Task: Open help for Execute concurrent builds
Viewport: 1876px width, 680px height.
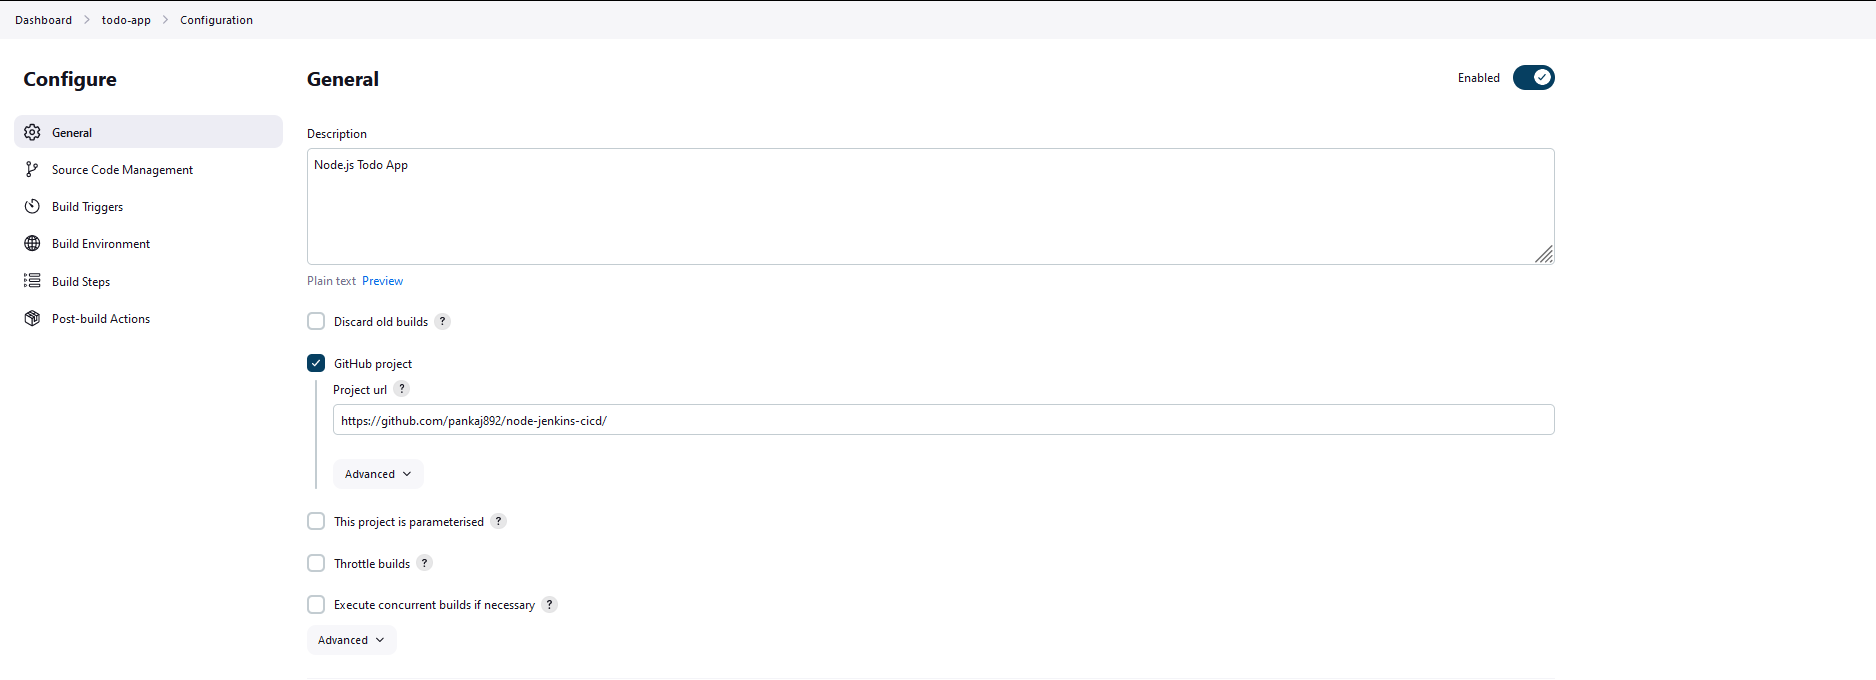Action: [548, 604]
